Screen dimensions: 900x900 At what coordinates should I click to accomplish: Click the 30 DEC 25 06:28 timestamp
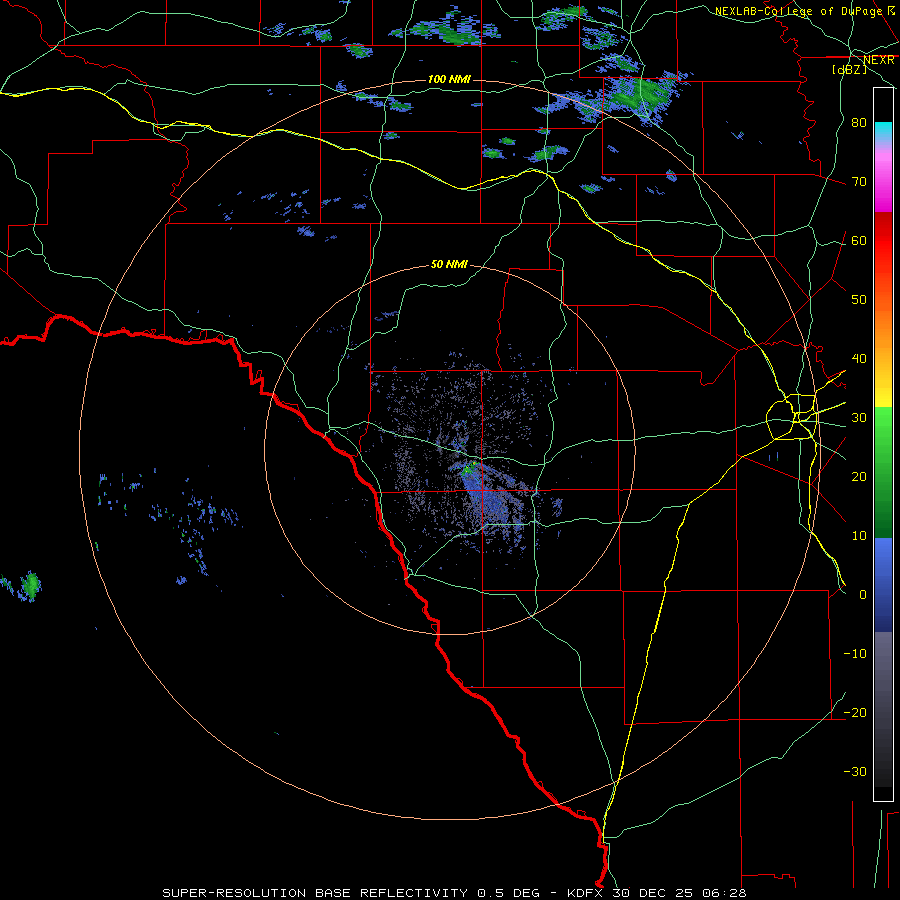(x=679, y=893)
